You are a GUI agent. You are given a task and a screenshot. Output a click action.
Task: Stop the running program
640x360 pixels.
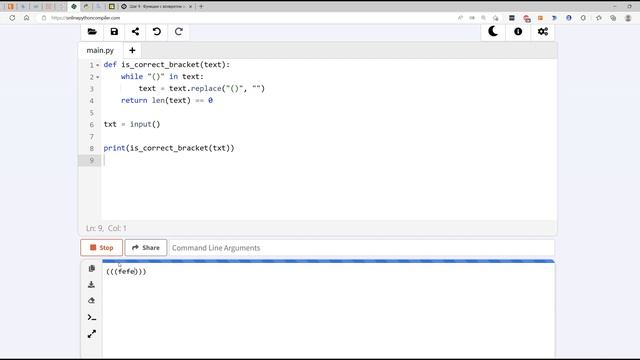click(x=101, y=248)
